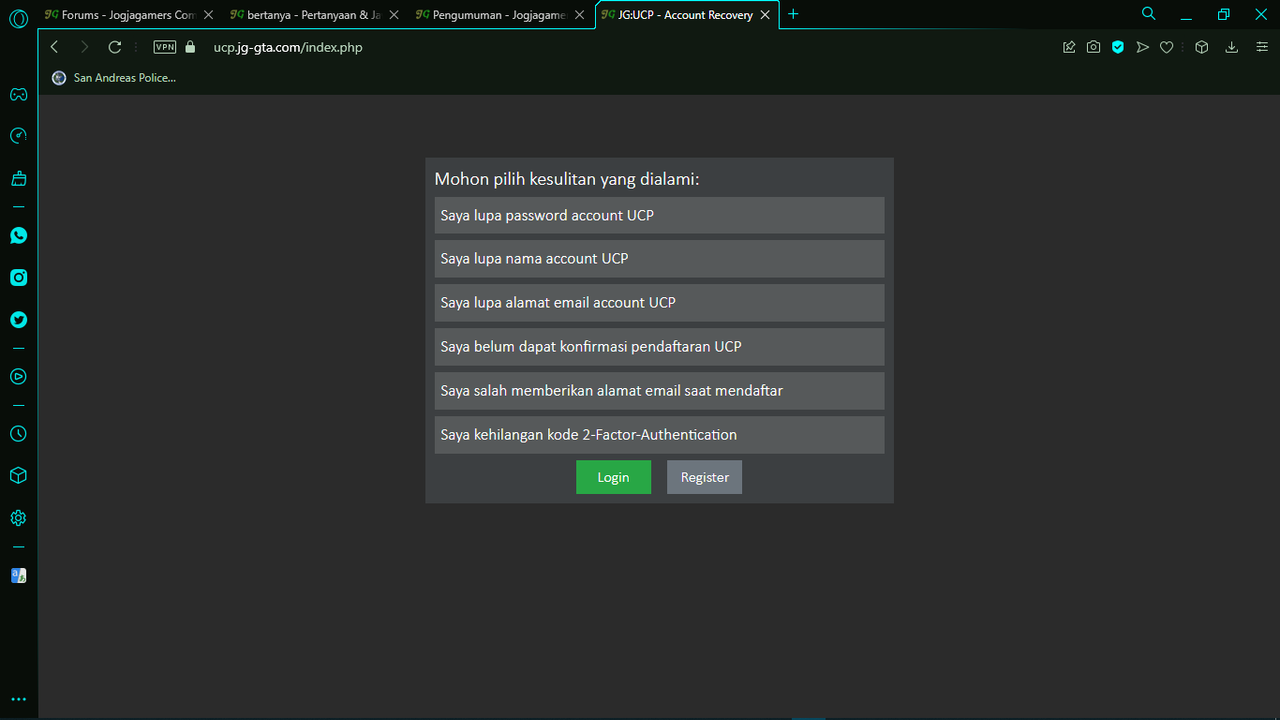Close the Pengumuman tab
The width and height of the screenshot is (1280, 720).
coord(579,15)
